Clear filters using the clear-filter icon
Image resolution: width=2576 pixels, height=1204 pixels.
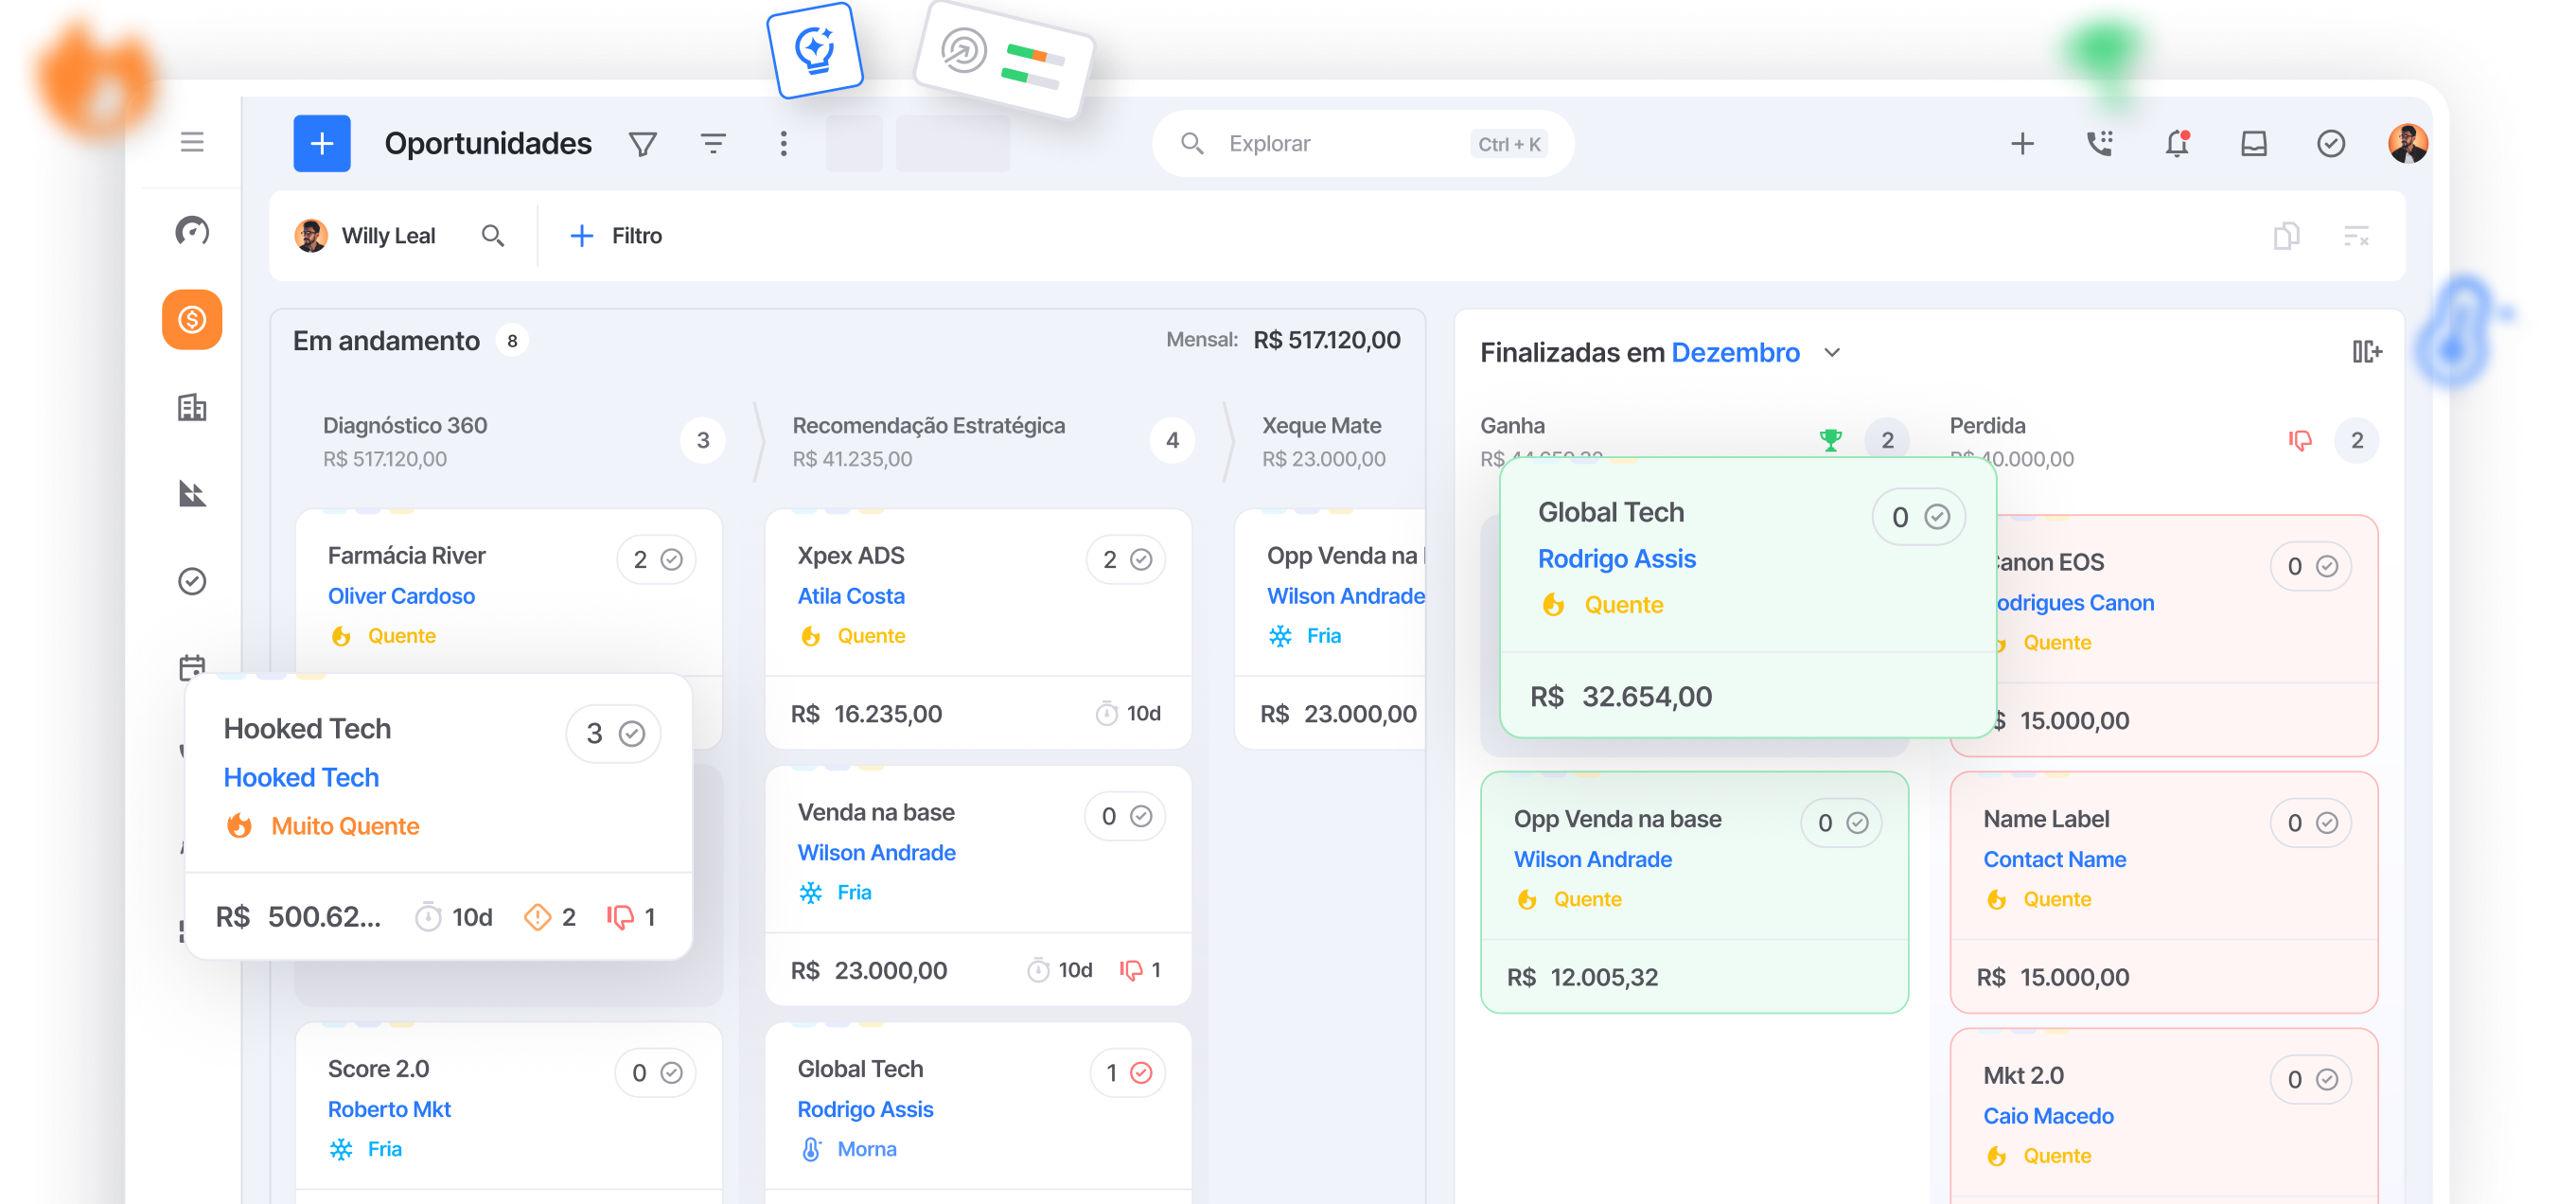pos(2358,236)
